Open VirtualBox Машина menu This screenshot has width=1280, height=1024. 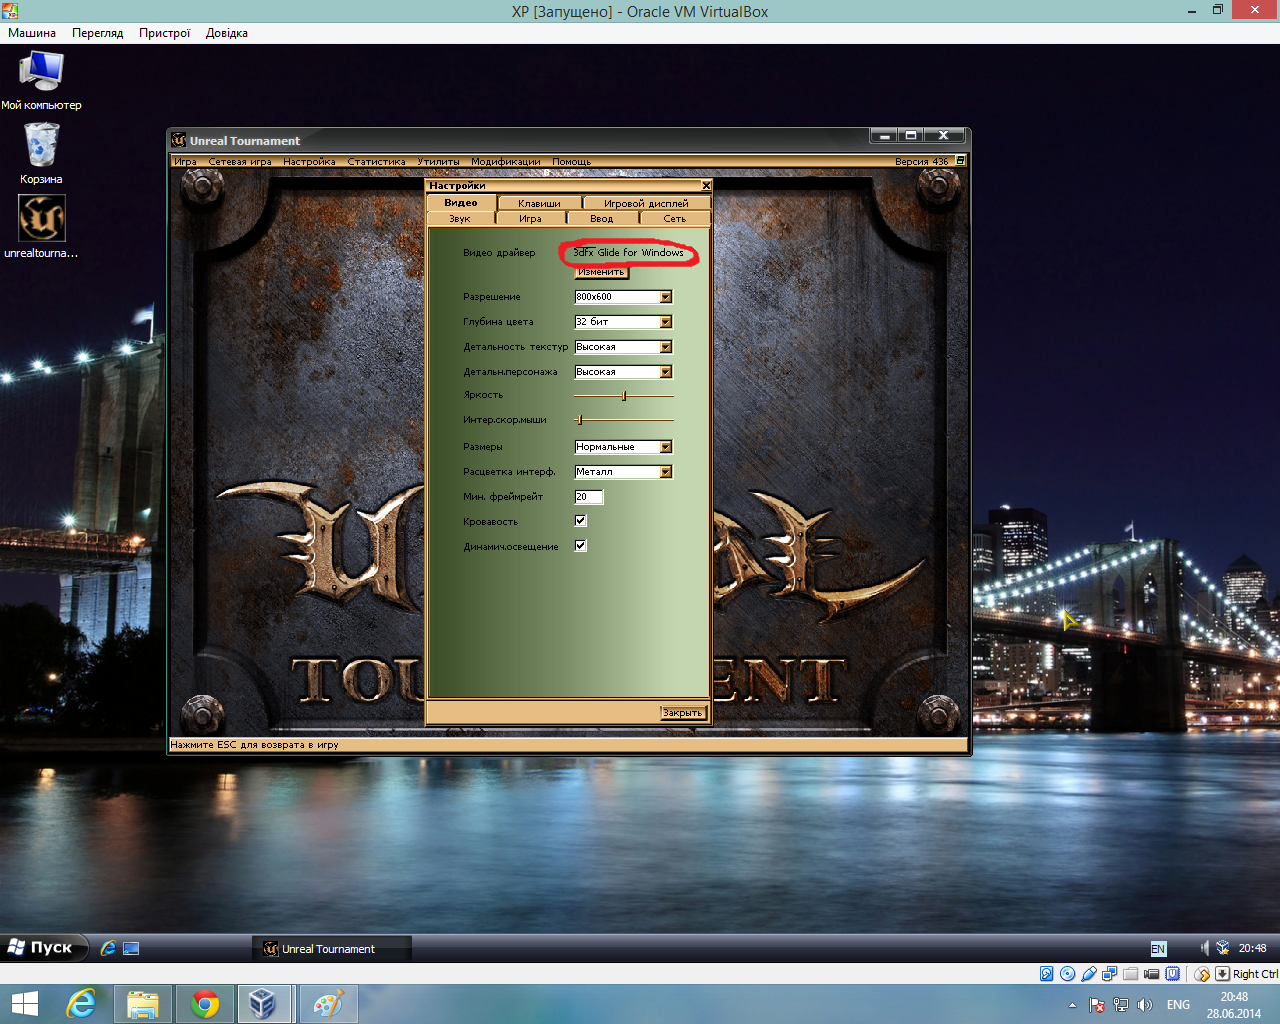pyautogui.click(x=32, y=33)
